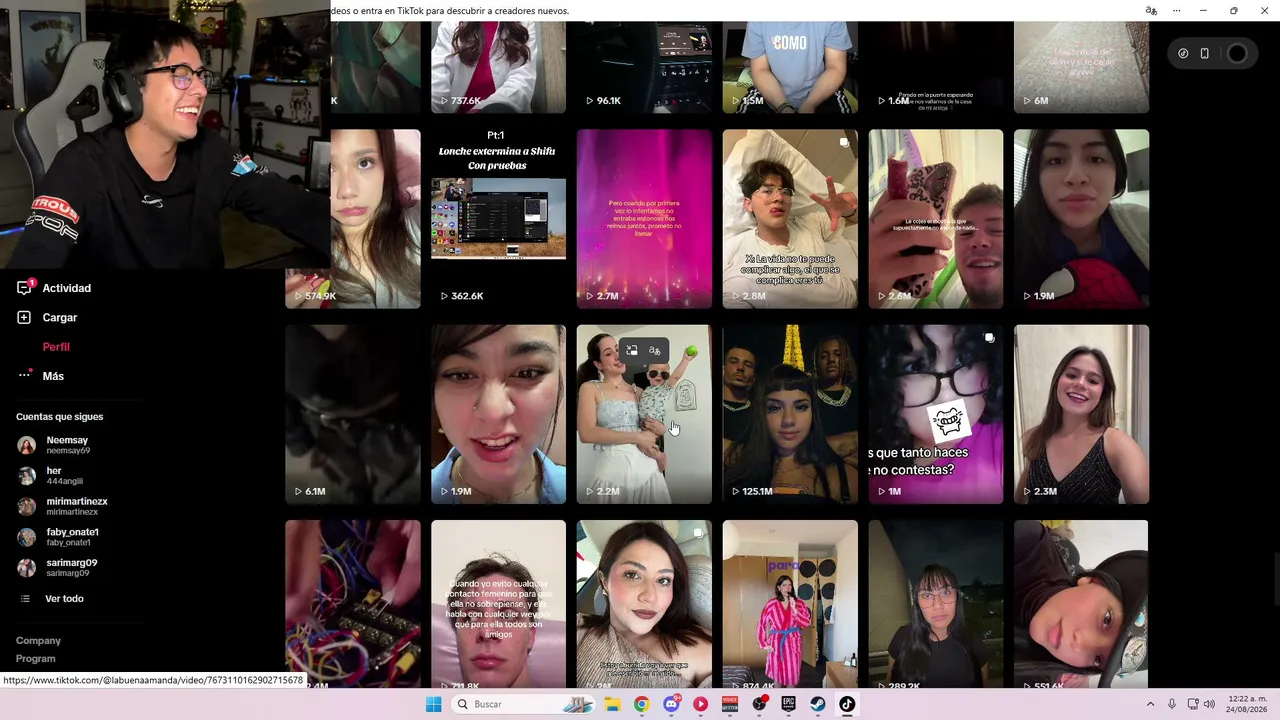1280x720 pixels.
Task: Open the title bar three-dots menu
Action: [1177, 11]
